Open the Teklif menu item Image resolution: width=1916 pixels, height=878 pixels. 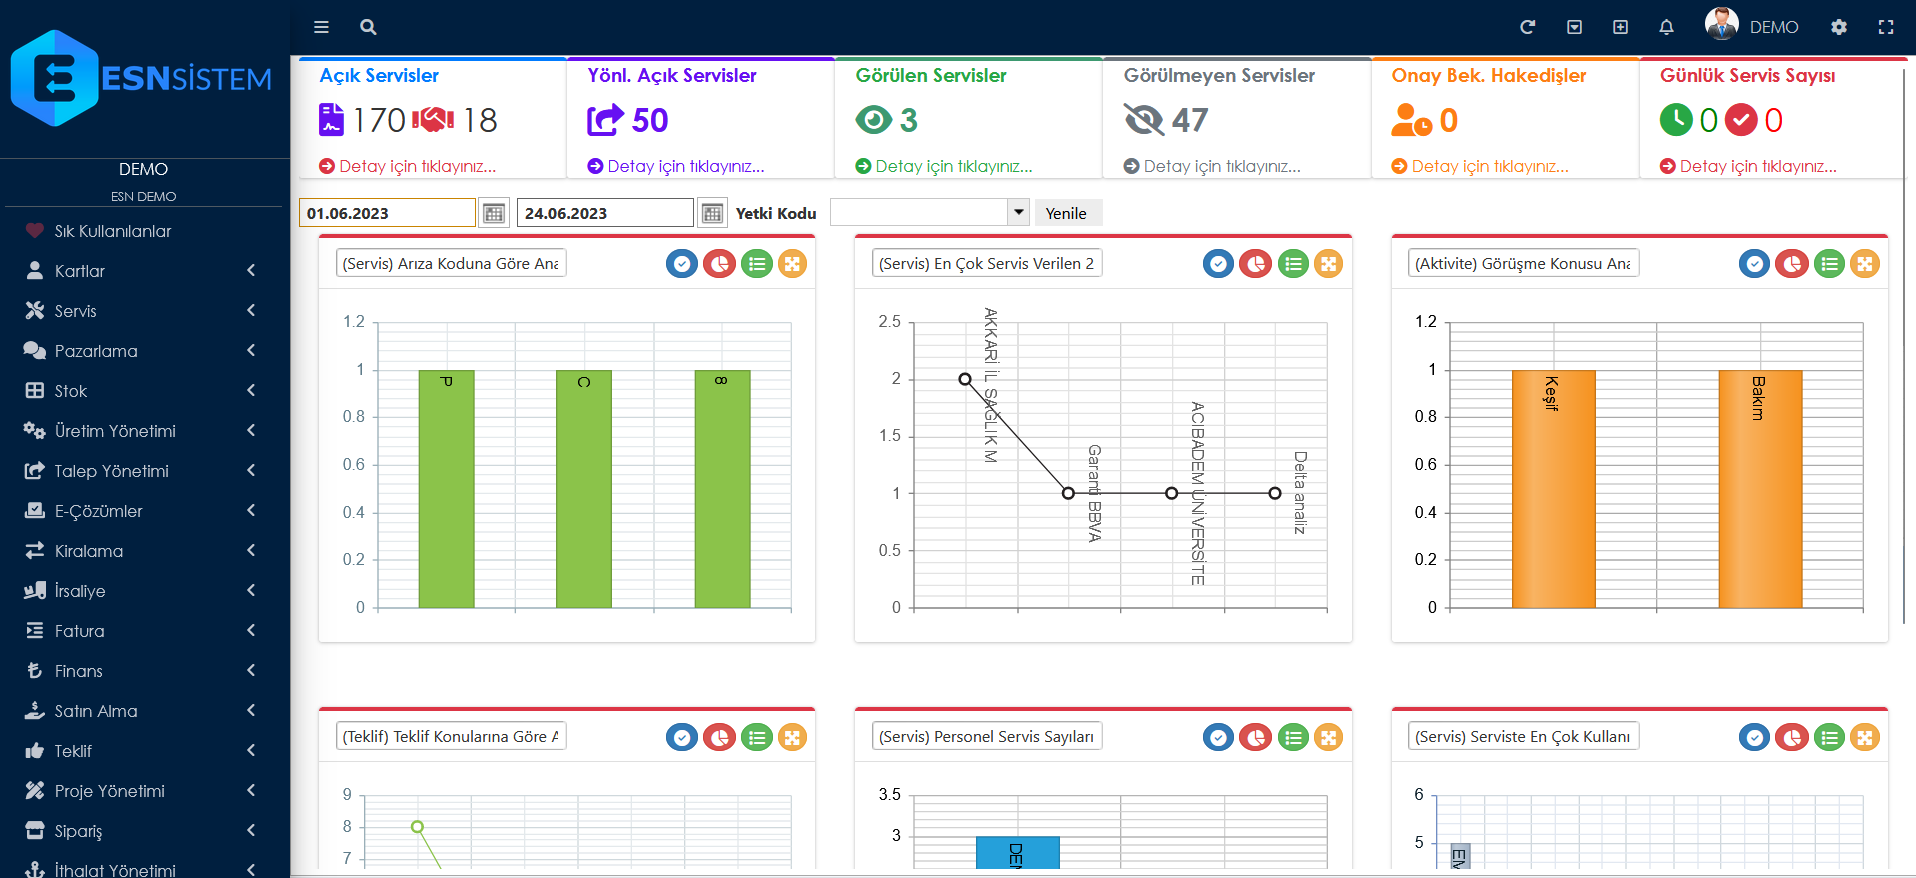[144, 751]
